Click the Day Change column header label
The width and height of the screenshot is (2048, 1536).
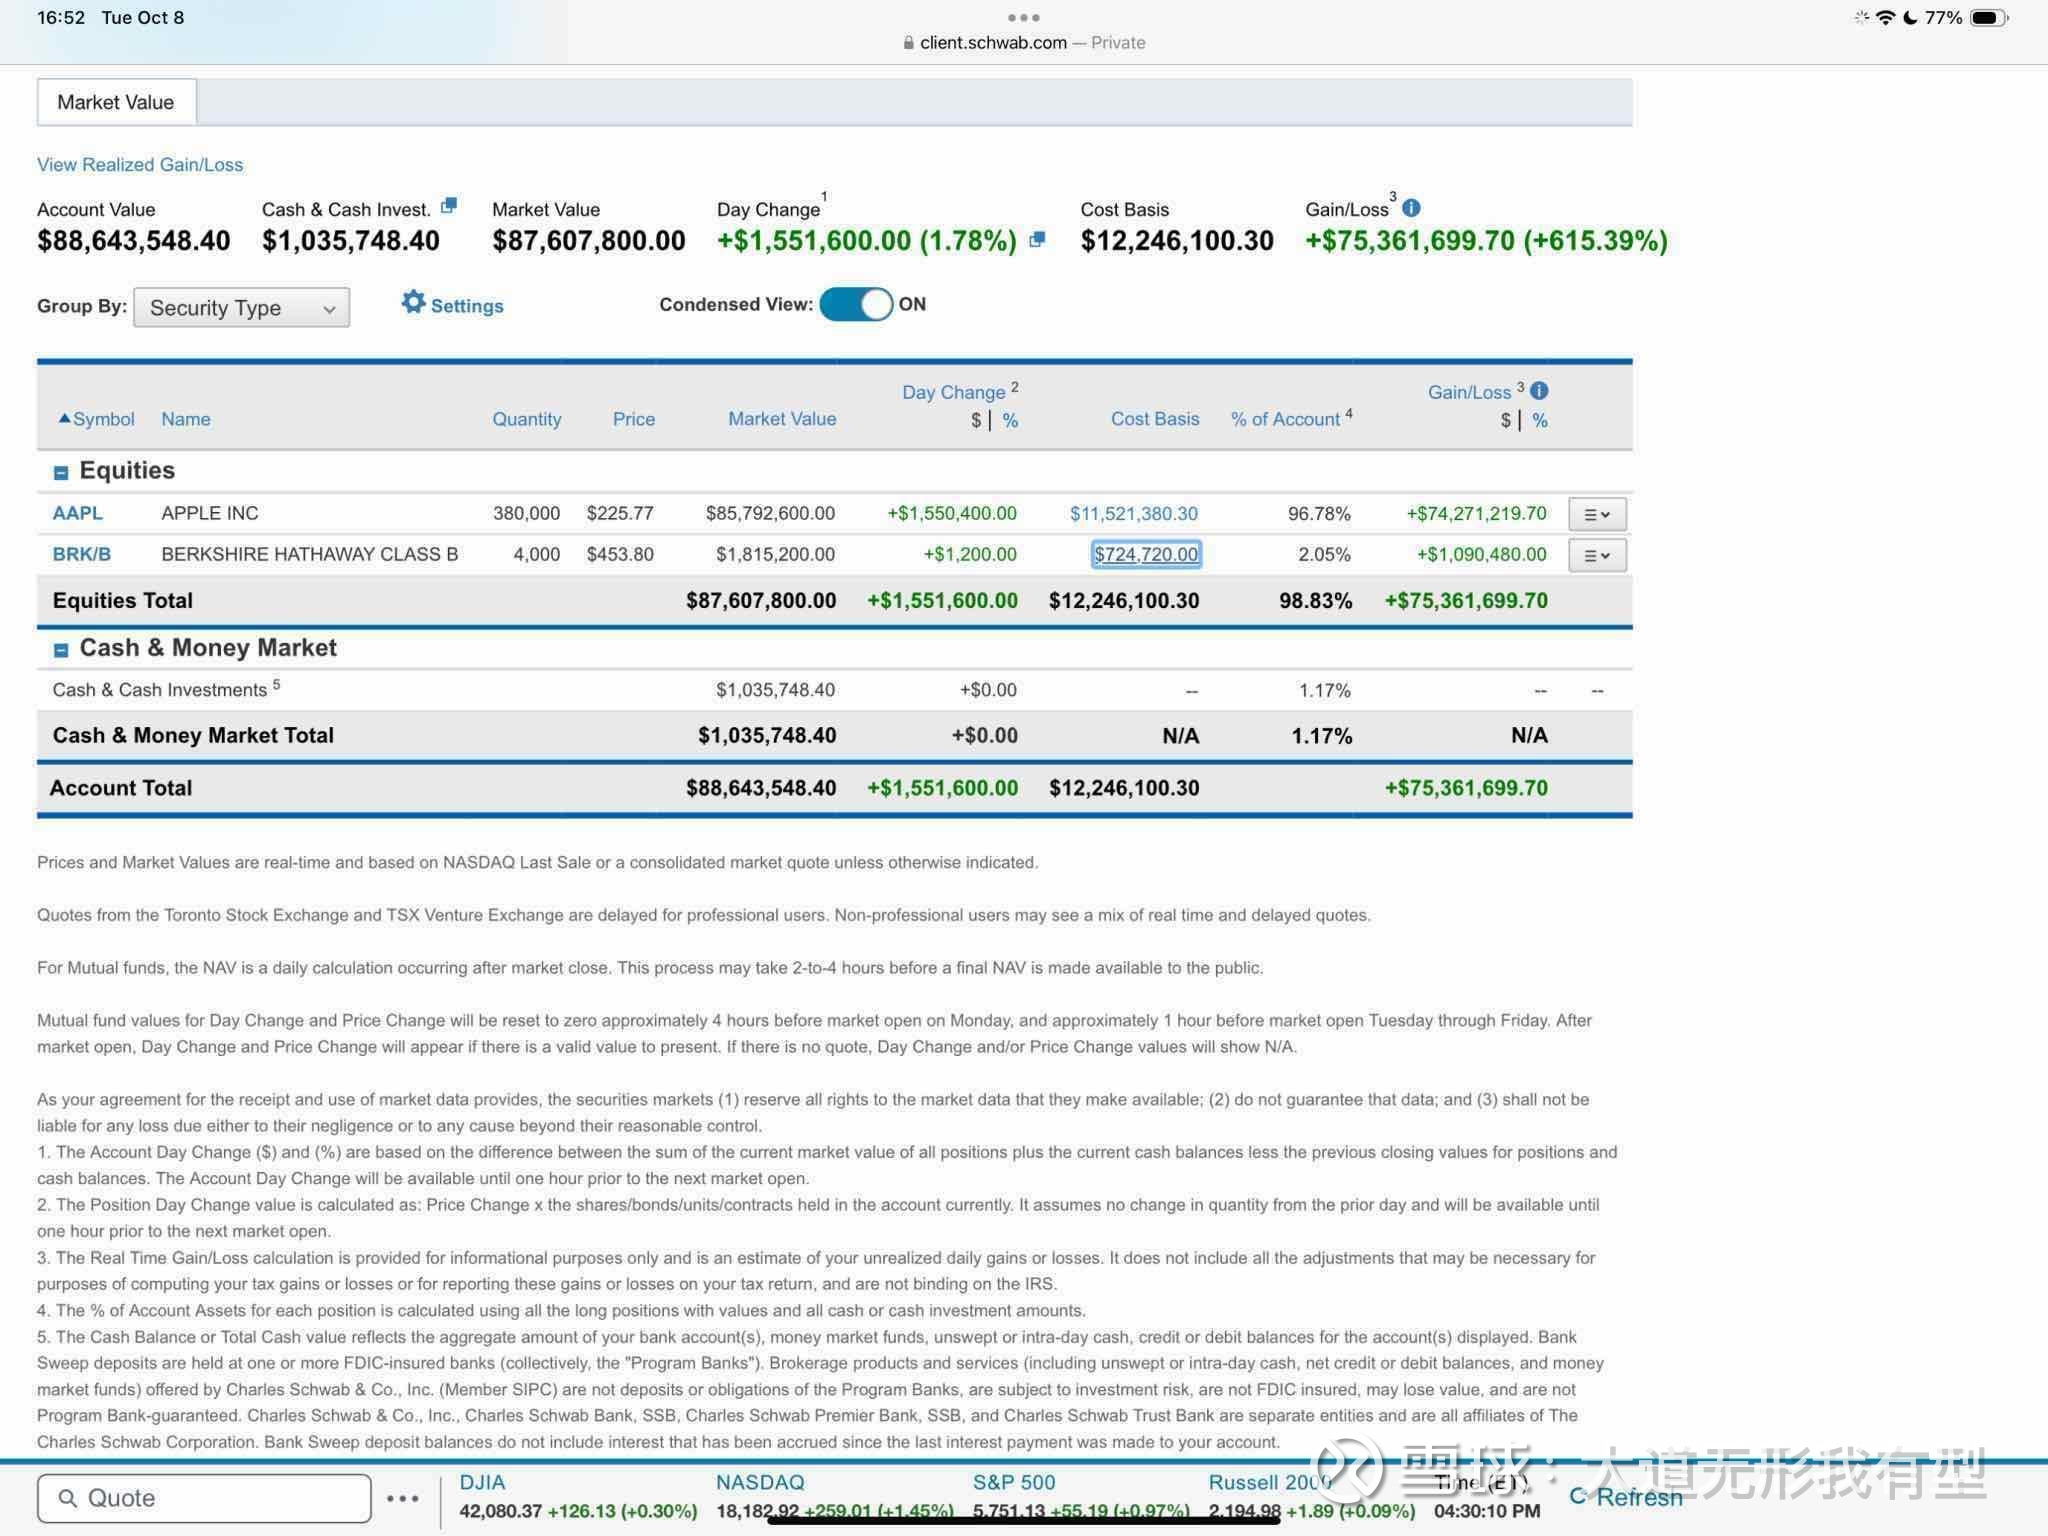tap(953, 392)
